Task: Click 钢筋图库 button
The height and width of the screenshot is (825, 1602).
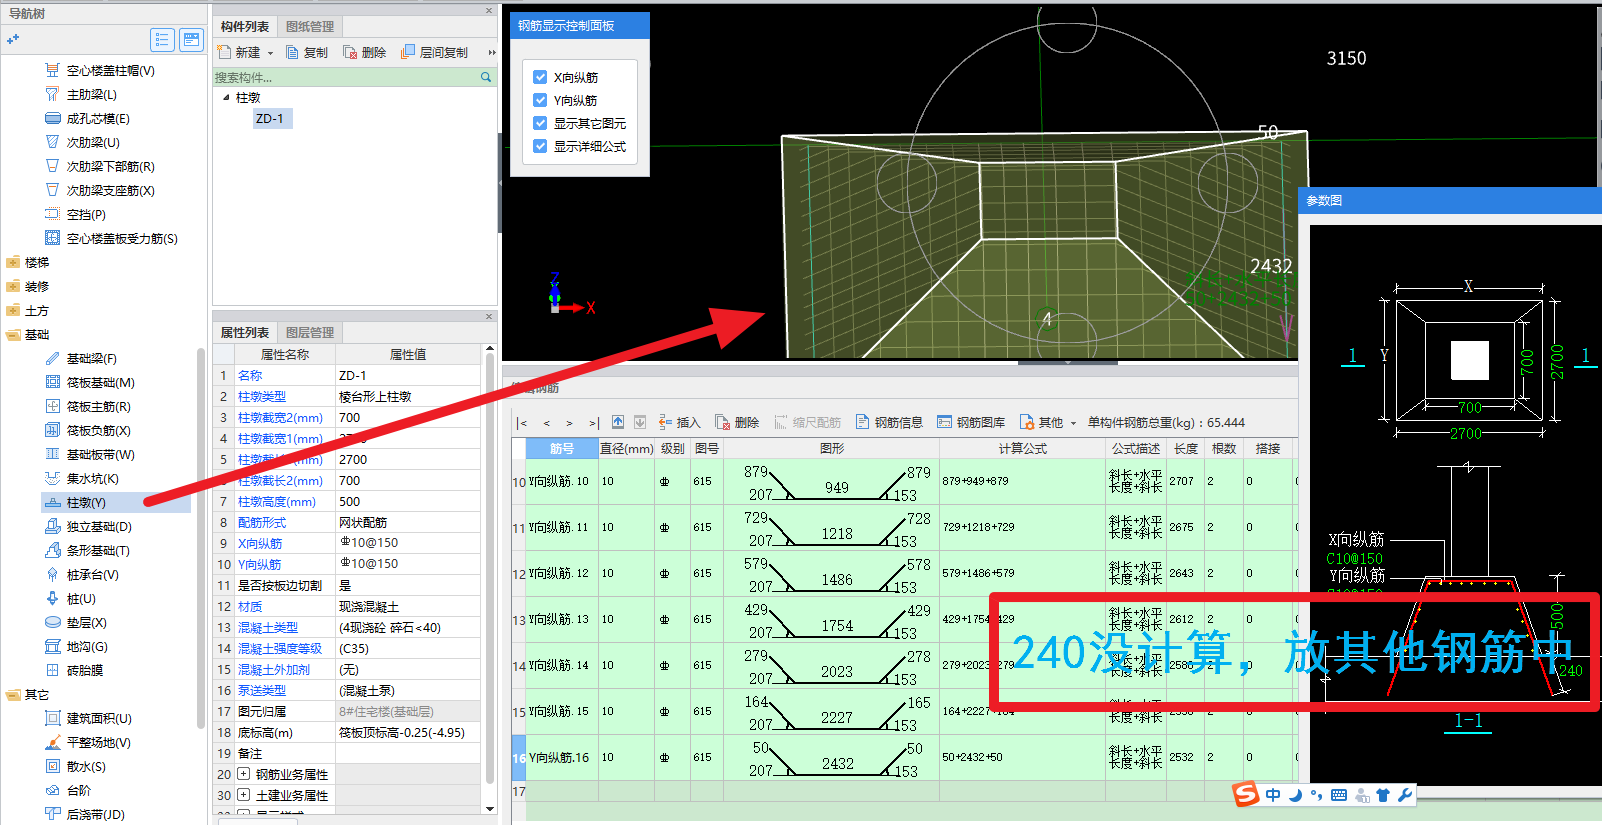Action: (x=971, y=423)
